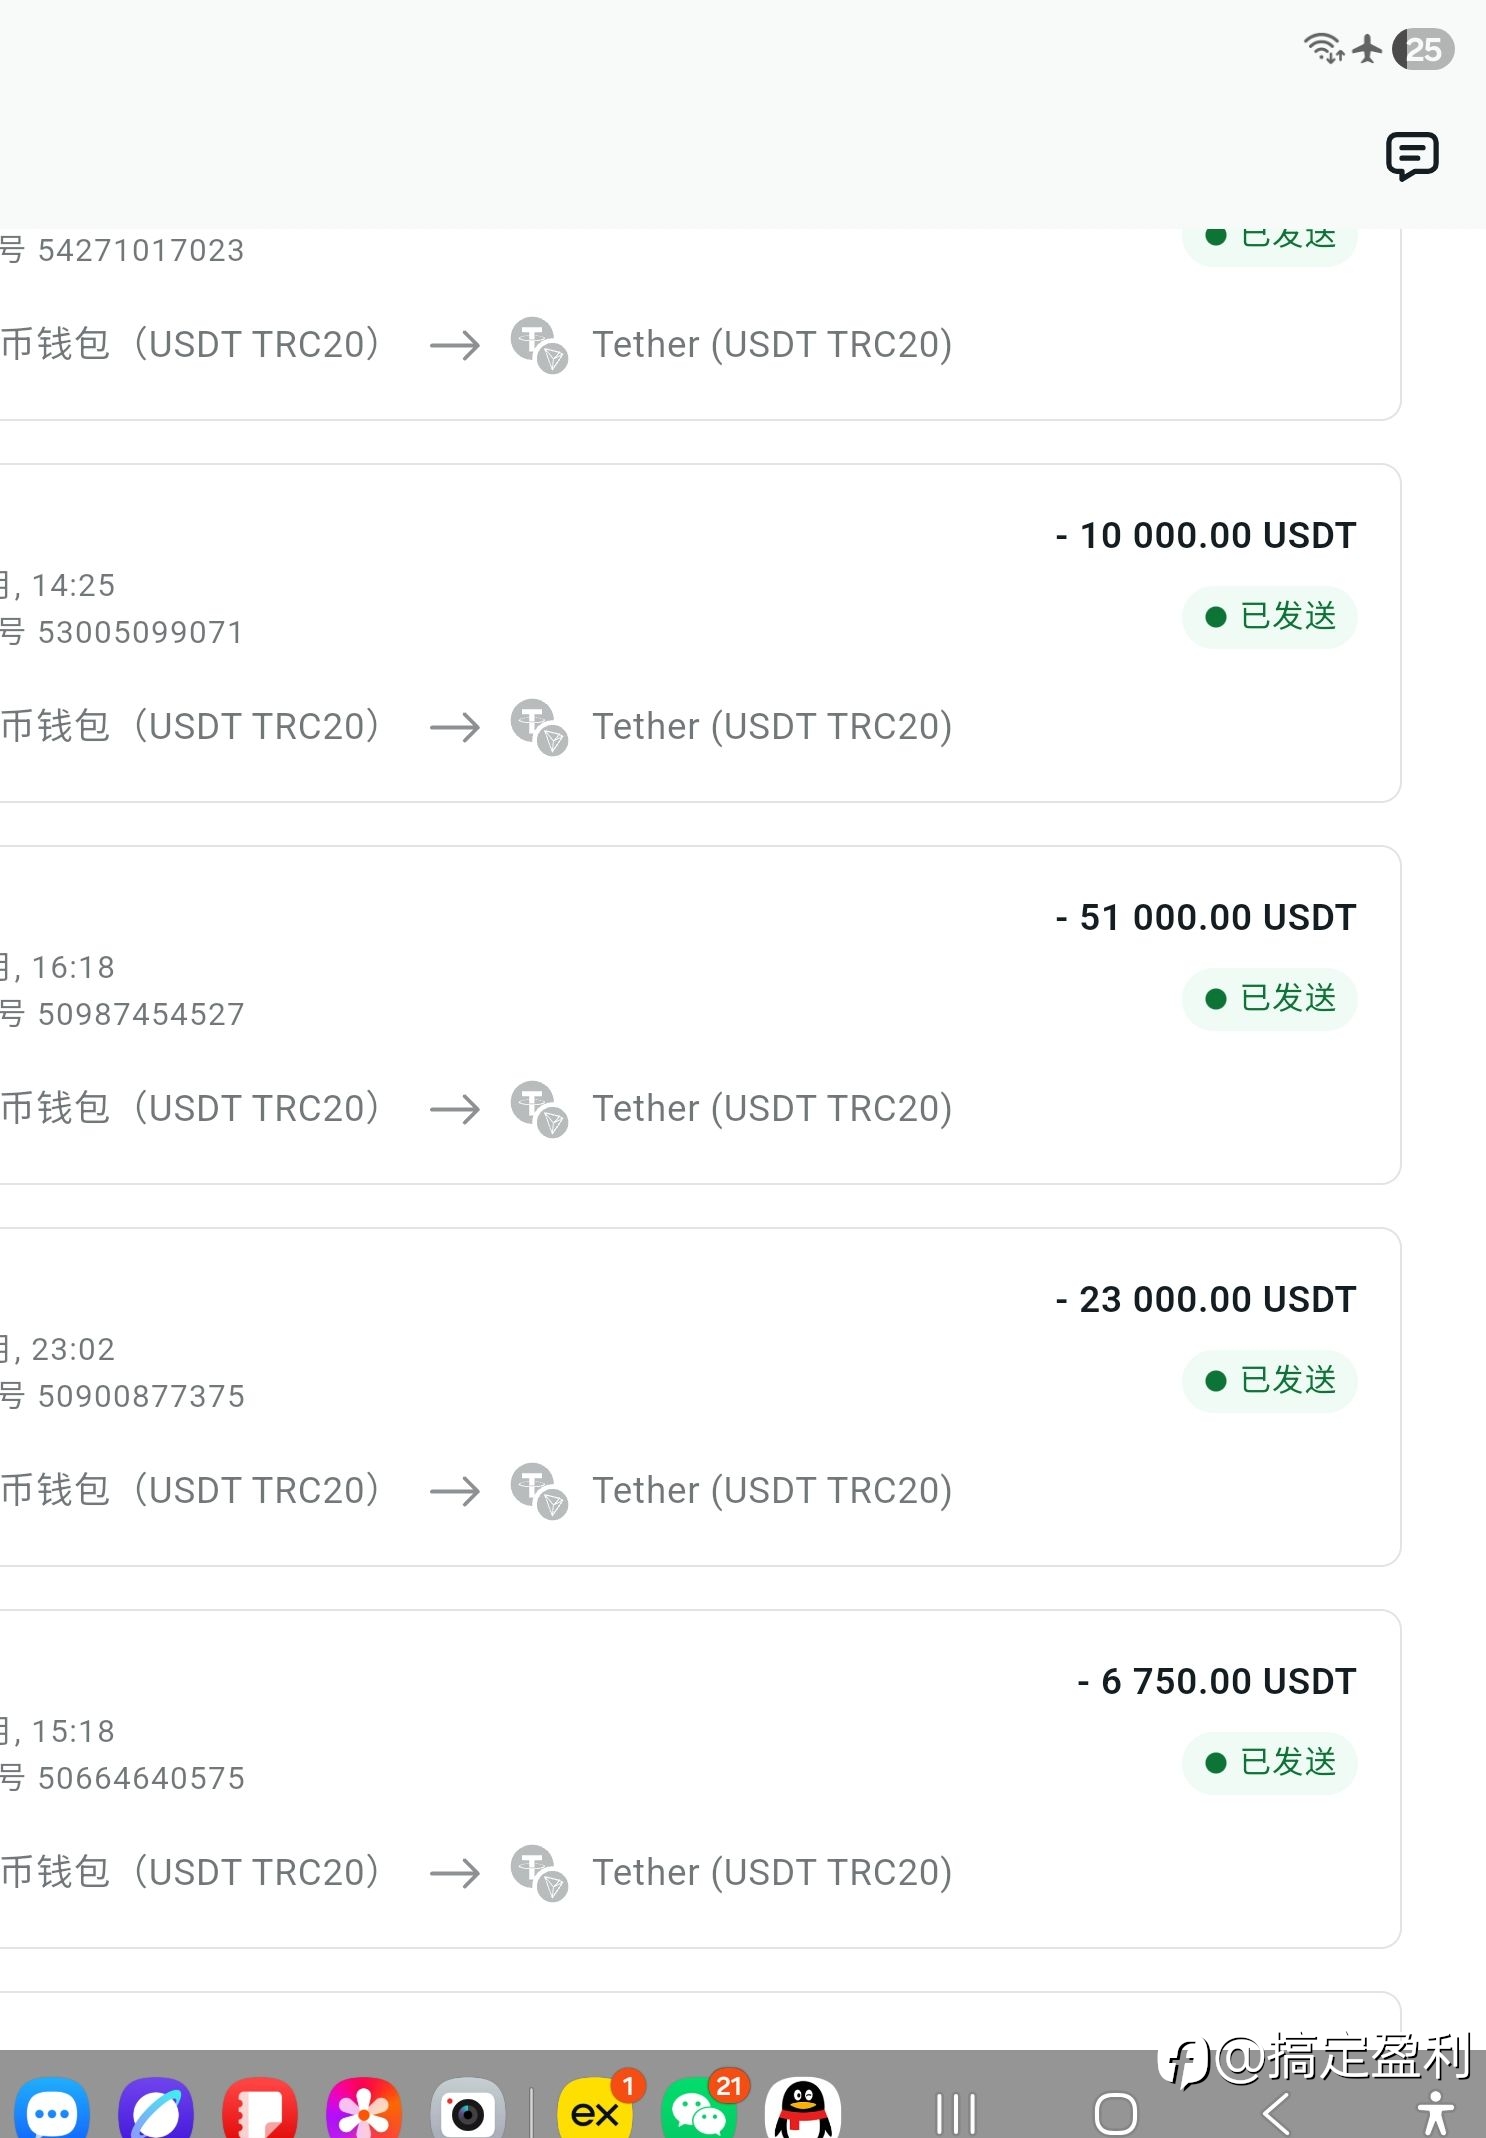Open the accessibility shortcut icon
The width and height of the screenshot is (1486, 2138).
point(1435,2113)
